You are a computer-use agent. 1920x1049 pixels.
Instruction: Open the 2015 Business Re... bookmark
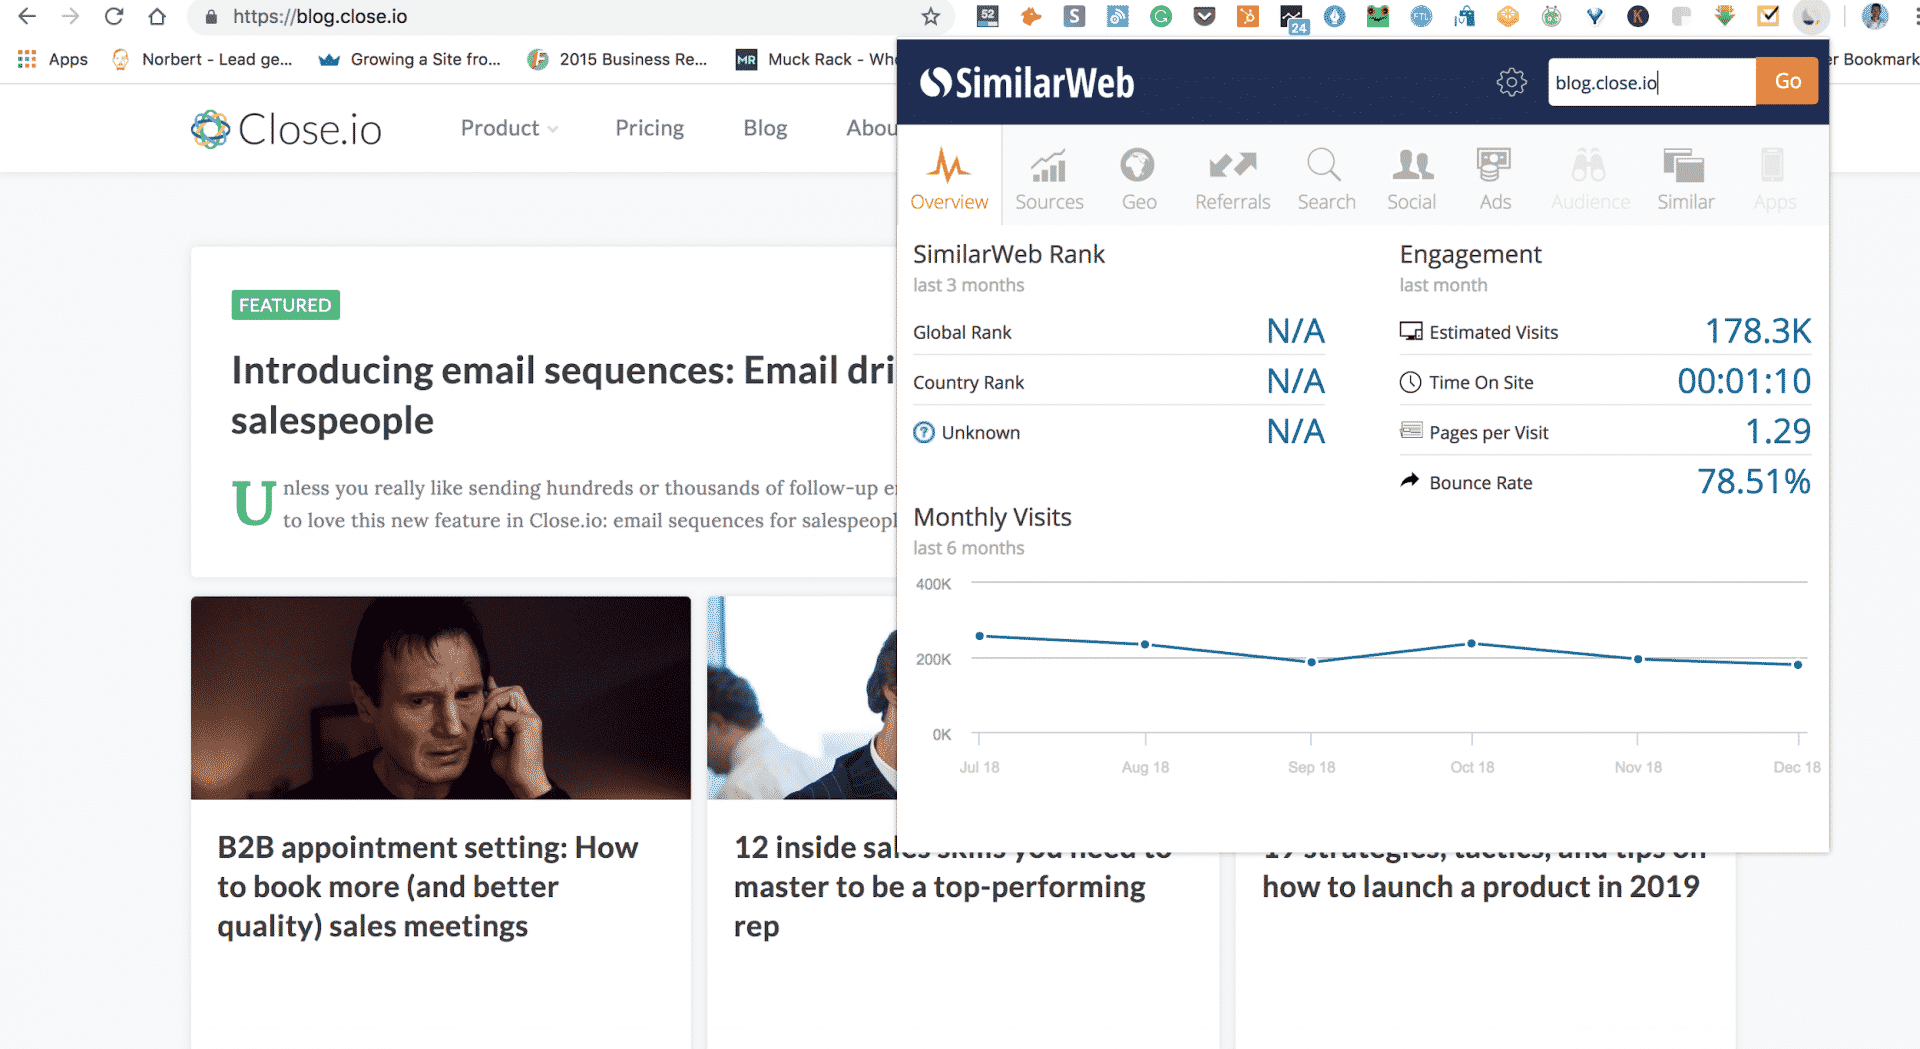(x=618, y=59)
